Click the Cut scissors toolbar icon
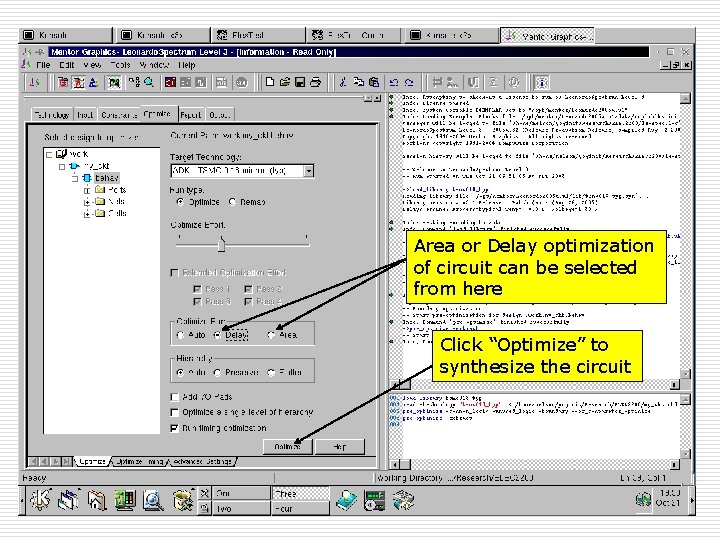This screenshot has height=540, width=720. coord(343,82)
